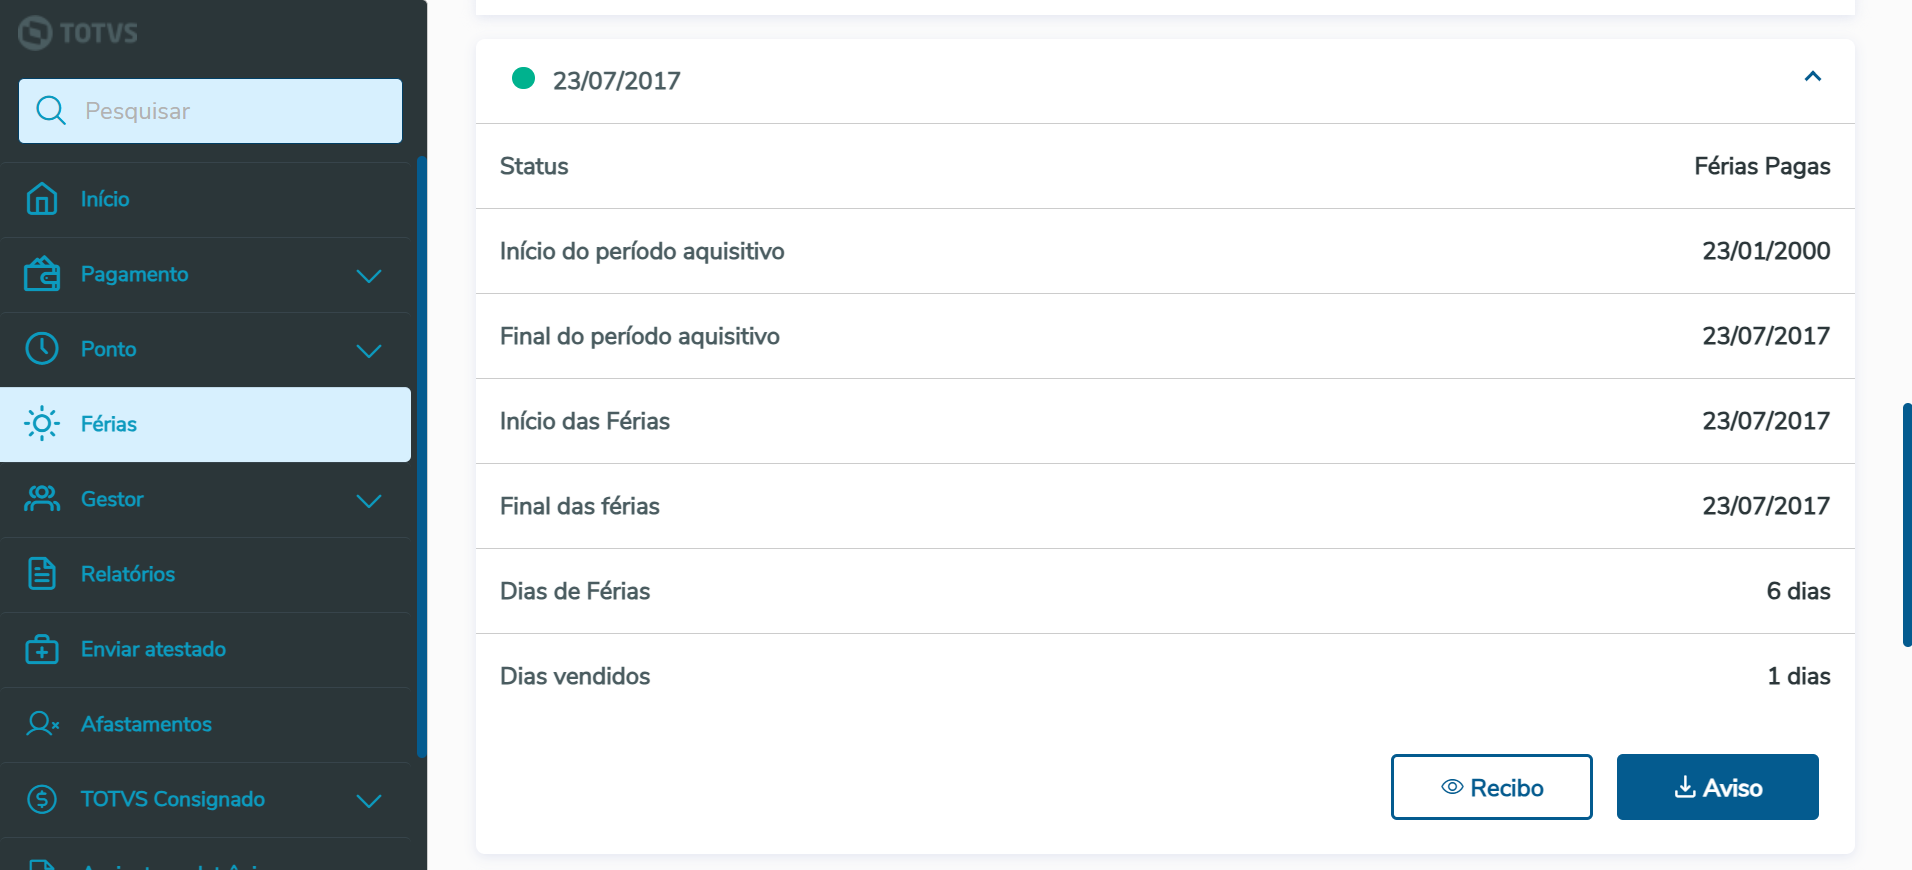The height and width of the screenshot is (870, 1912).
Task: Expand the Gestor submenu chevron
Action: (369, 500)
